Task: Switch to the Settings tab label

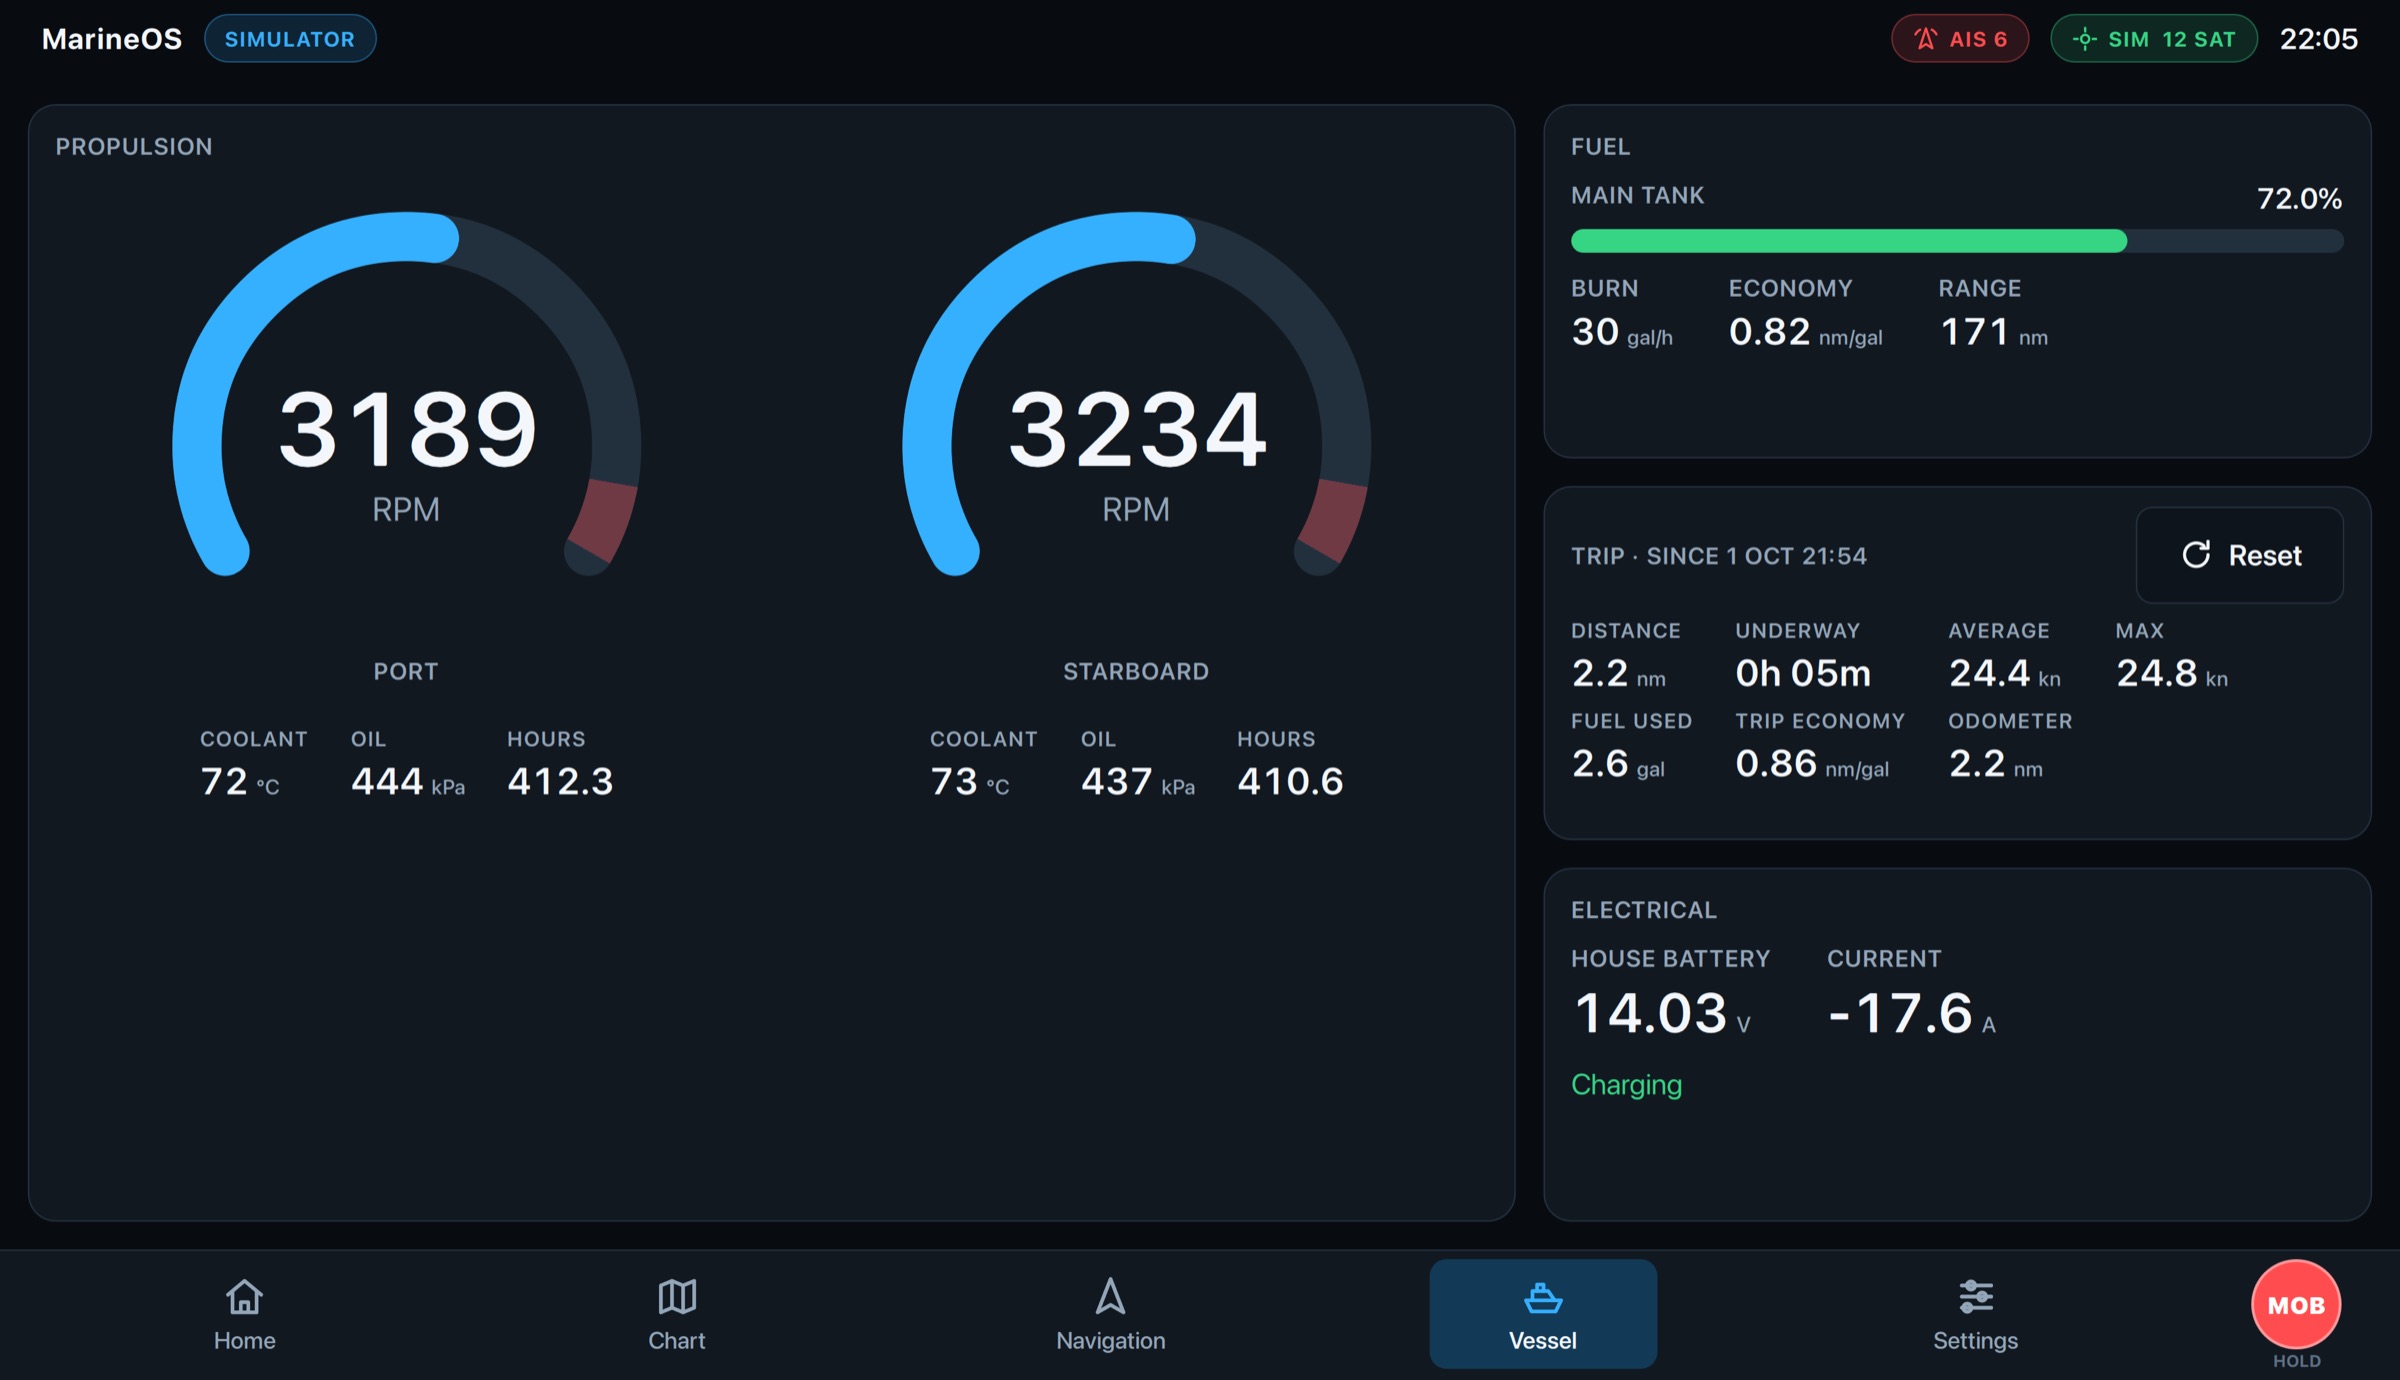Action: click(x=1975, y=1340)
